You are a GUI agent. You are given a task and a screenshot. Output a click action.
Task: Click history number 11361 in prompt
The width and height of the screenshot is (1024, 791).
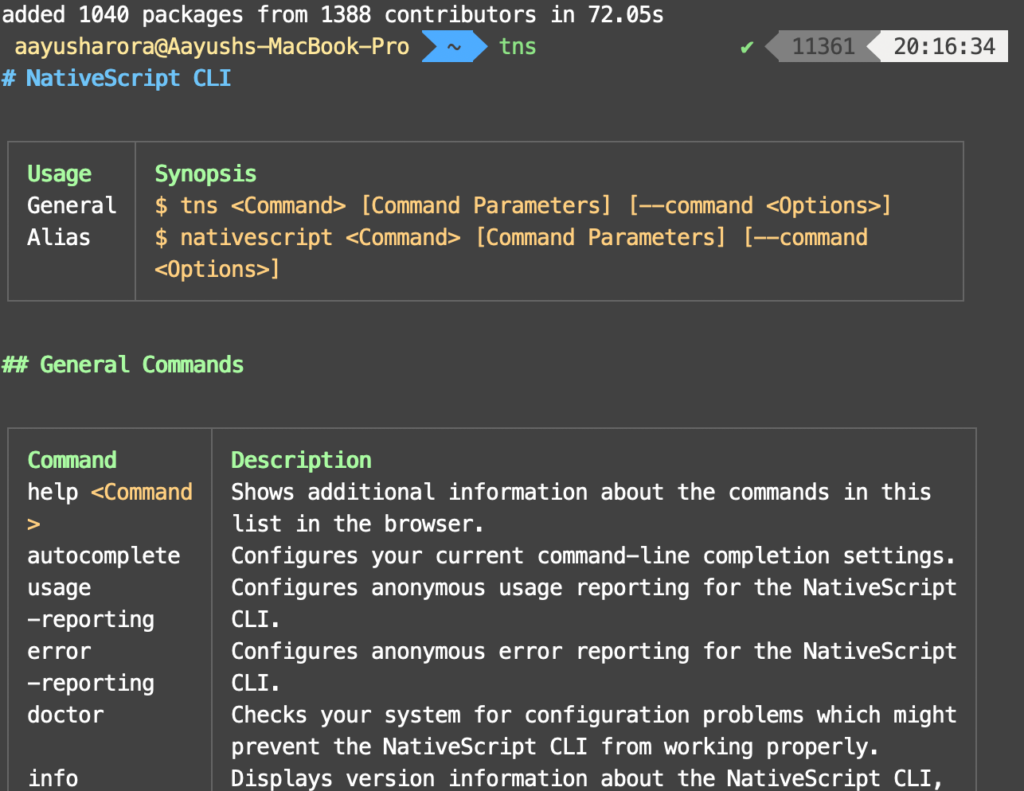pyautogui.click(x=823, y=46)
